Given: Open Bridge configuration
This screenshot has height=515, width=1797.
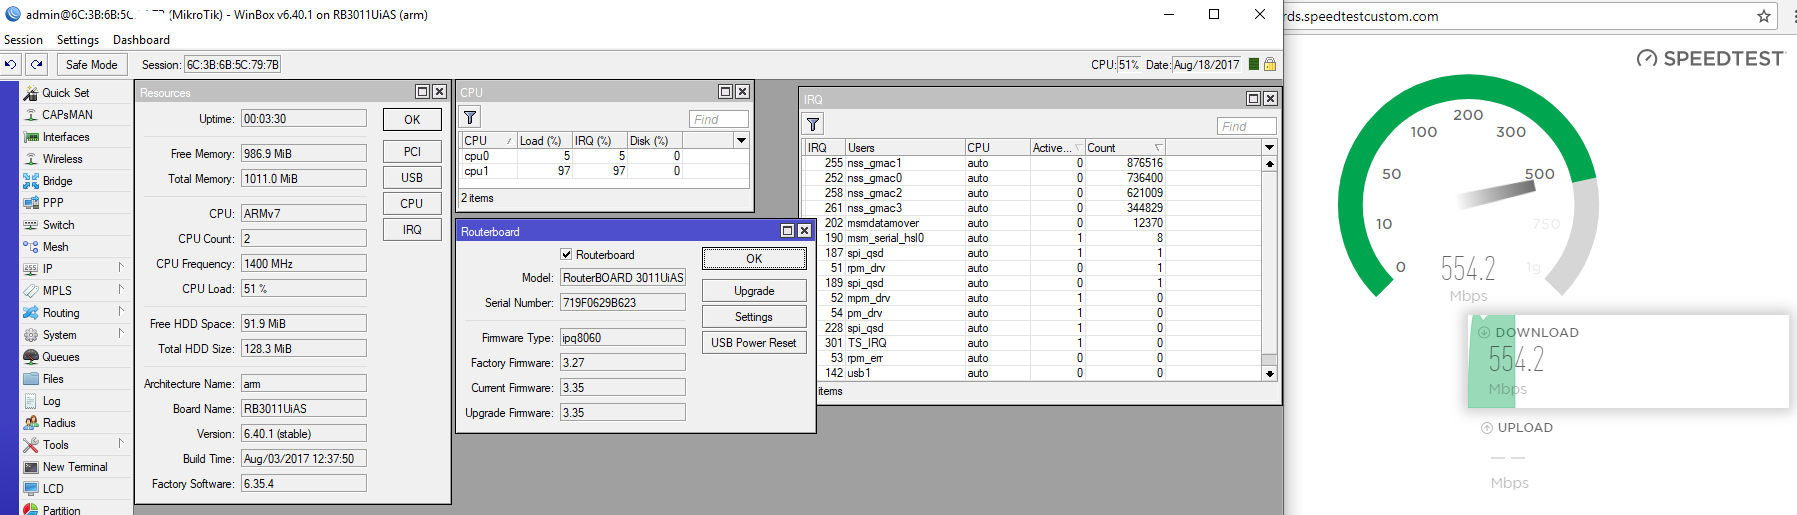Looking at the screenshot, I should (57, 181).
